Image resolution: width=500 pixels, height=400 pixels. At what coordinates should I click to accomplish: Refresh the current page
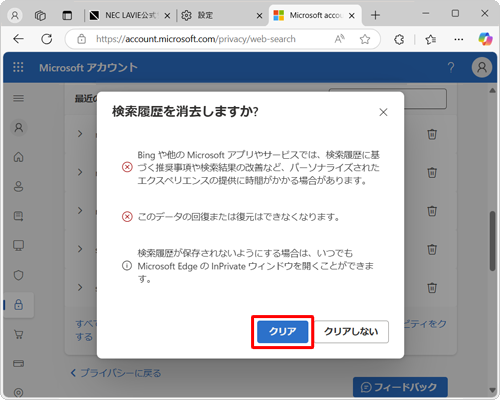pyautogui.click(x=47, y=39)
